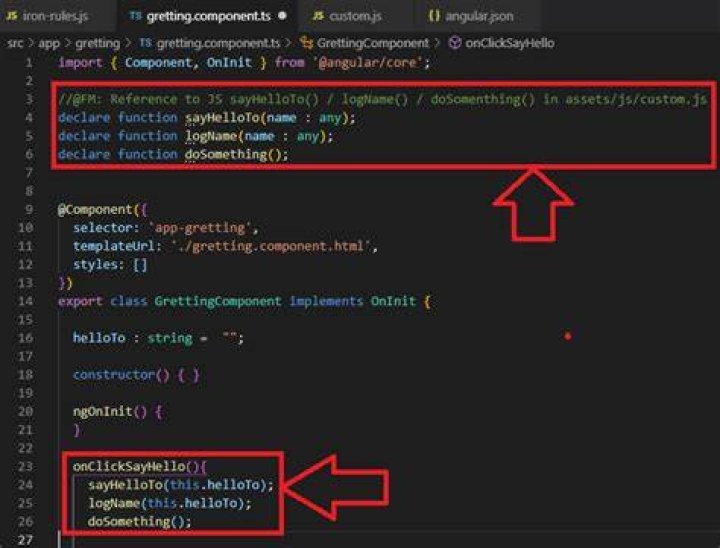Viewport: 720px width, 548px height.
Task: Click braces icon on angular.json tab
Action: click(433, 16)
